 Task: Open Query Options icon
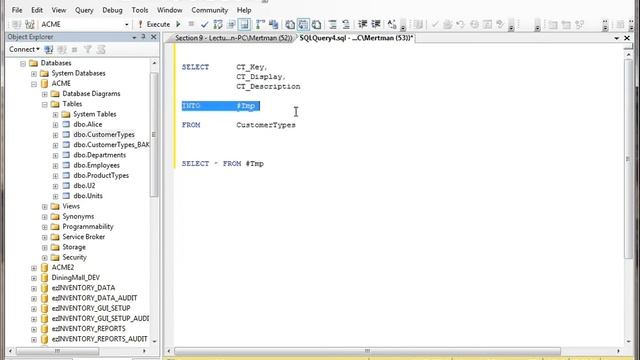[x=231, y=24]
